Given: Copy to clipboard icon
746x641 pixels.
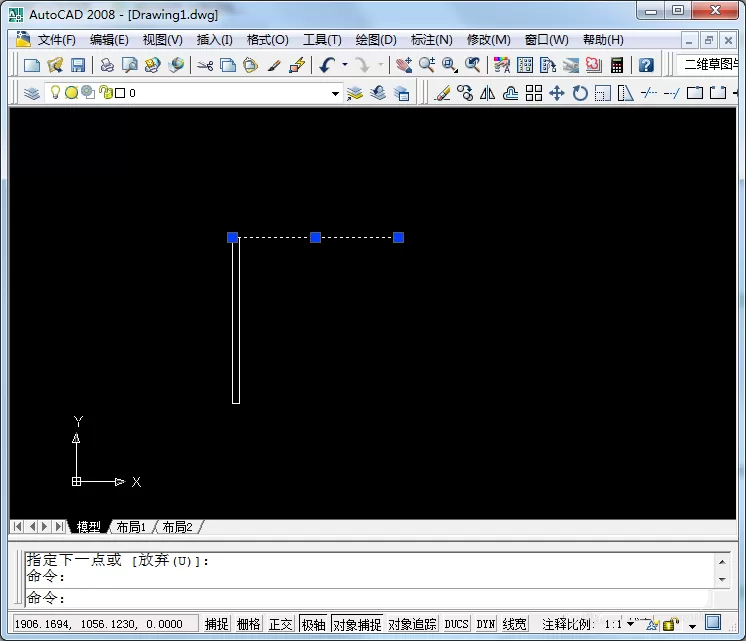Looking at the screenshot, I should coord(228,65).
